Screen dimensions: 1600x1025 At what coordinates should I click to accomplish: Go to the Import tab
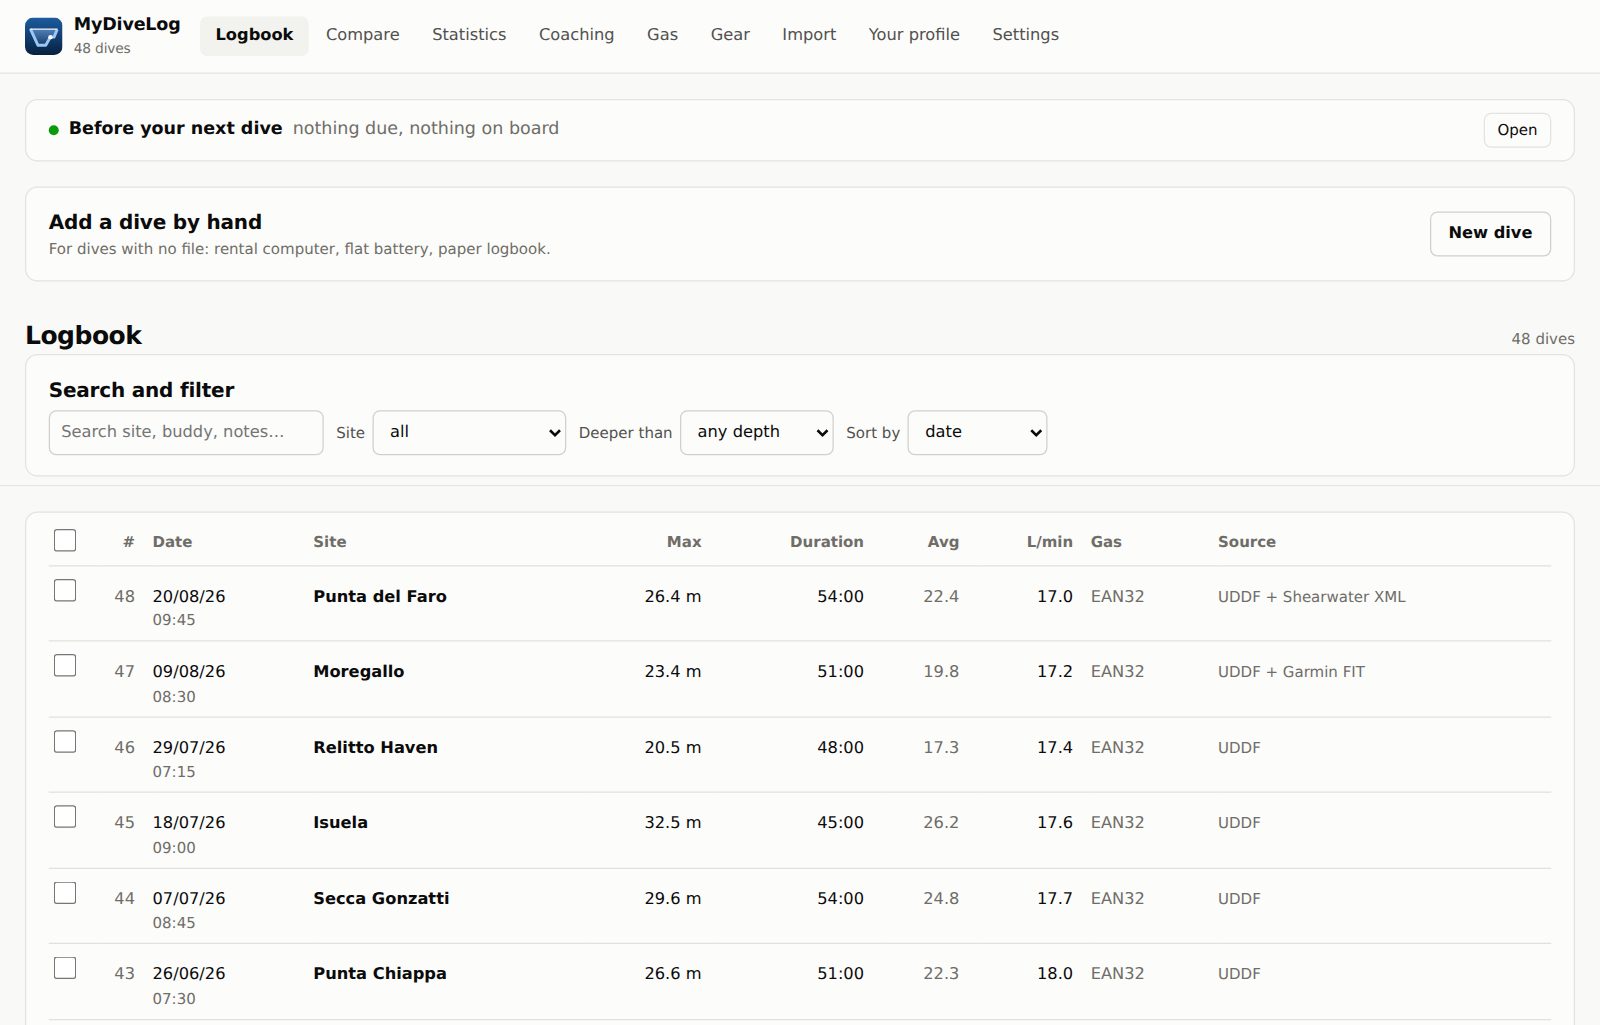point(809,35)
